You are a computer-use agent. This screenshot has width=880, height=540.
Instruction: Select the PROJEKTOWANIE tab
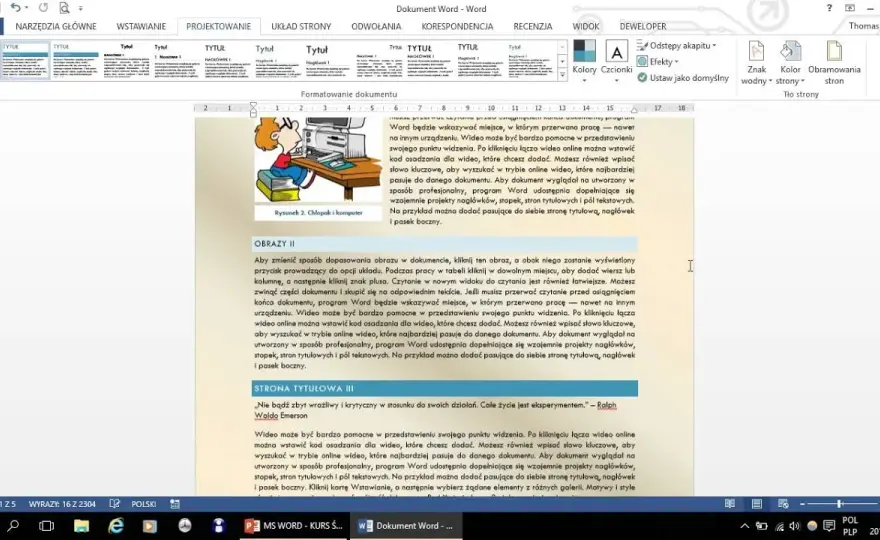tap(218, 26)
